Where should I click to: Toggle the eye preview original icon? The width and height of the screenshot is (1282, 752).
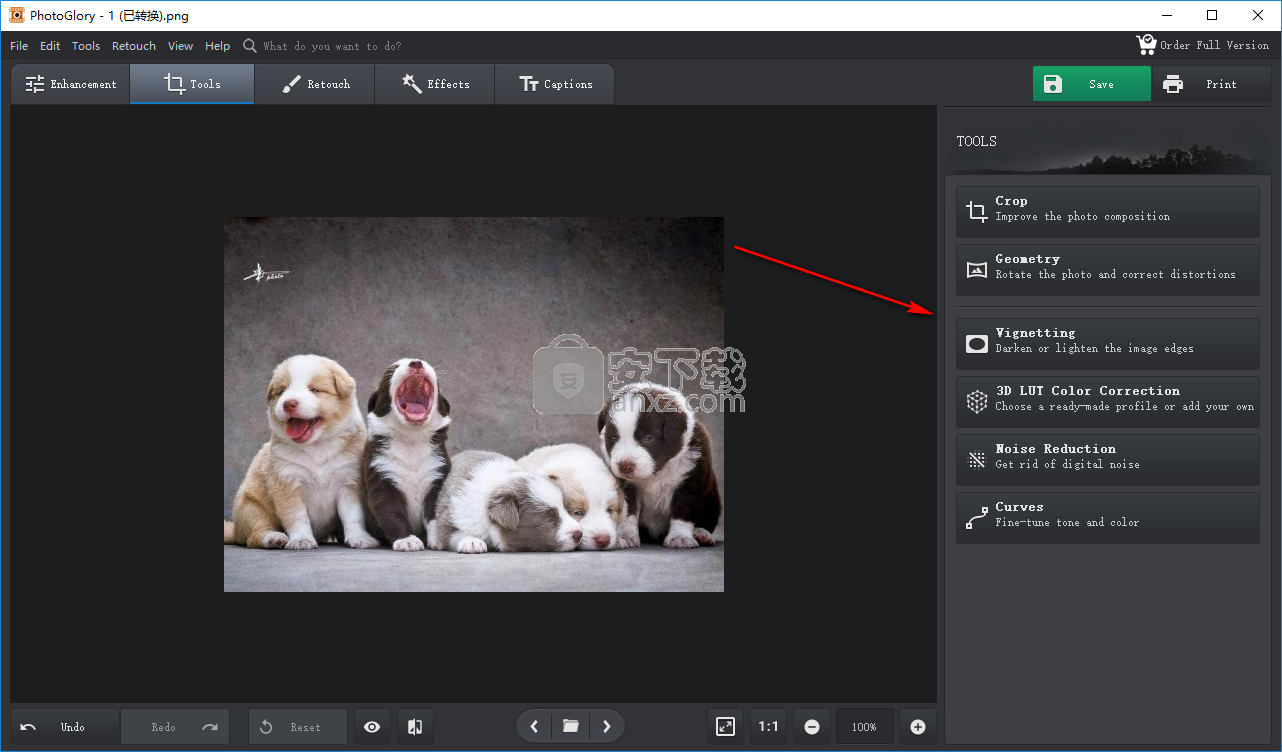(372, 727)
